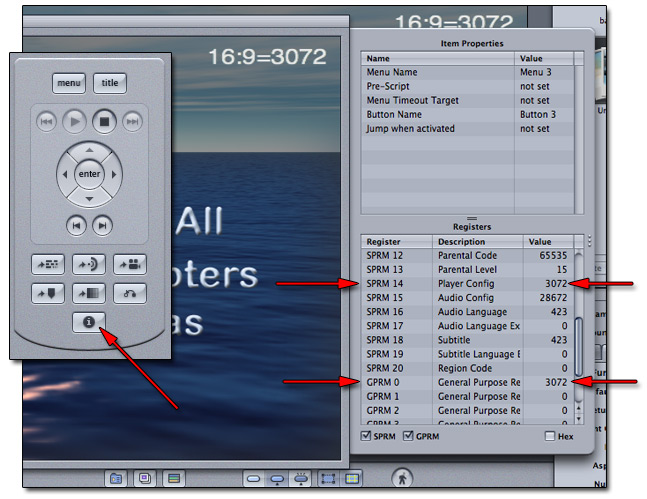Image resolution: width=647 pixels, height=499 pixels.
Task: Uncheck the GPRM registers checkbox
Action: click(x=408, y=437)
